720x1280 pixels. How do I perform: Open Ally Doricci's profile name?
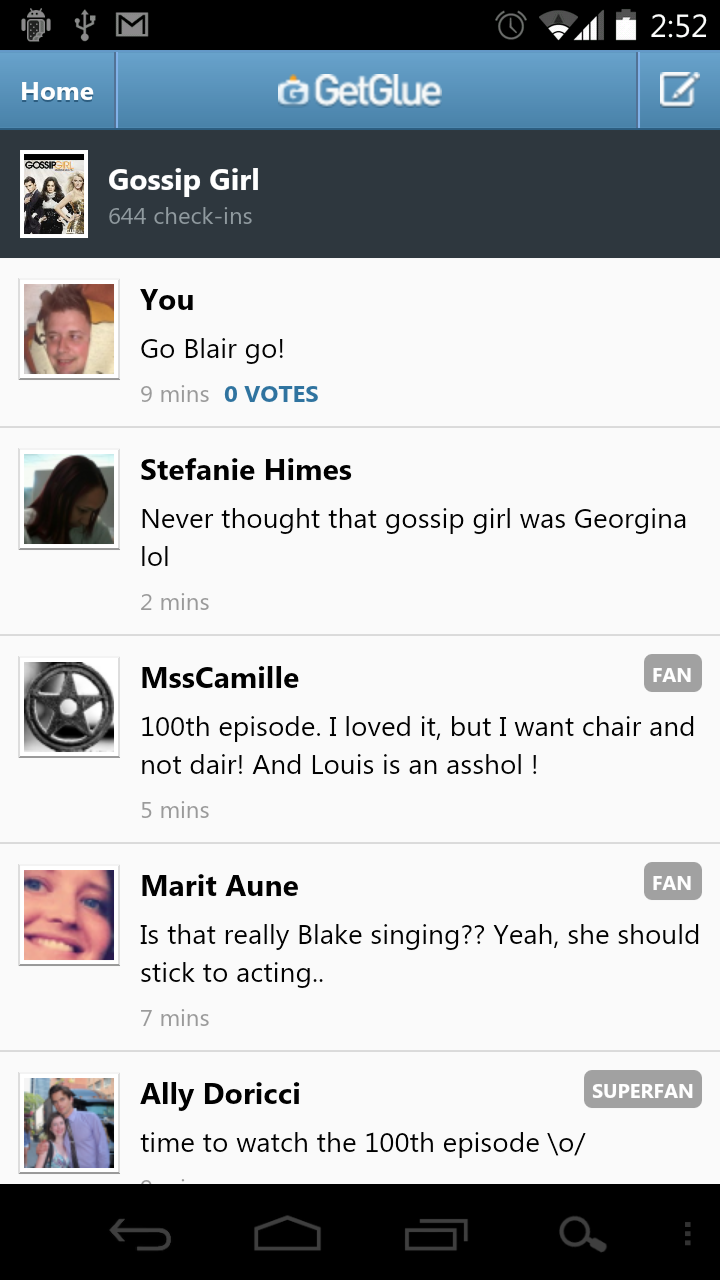point(220,1094)
